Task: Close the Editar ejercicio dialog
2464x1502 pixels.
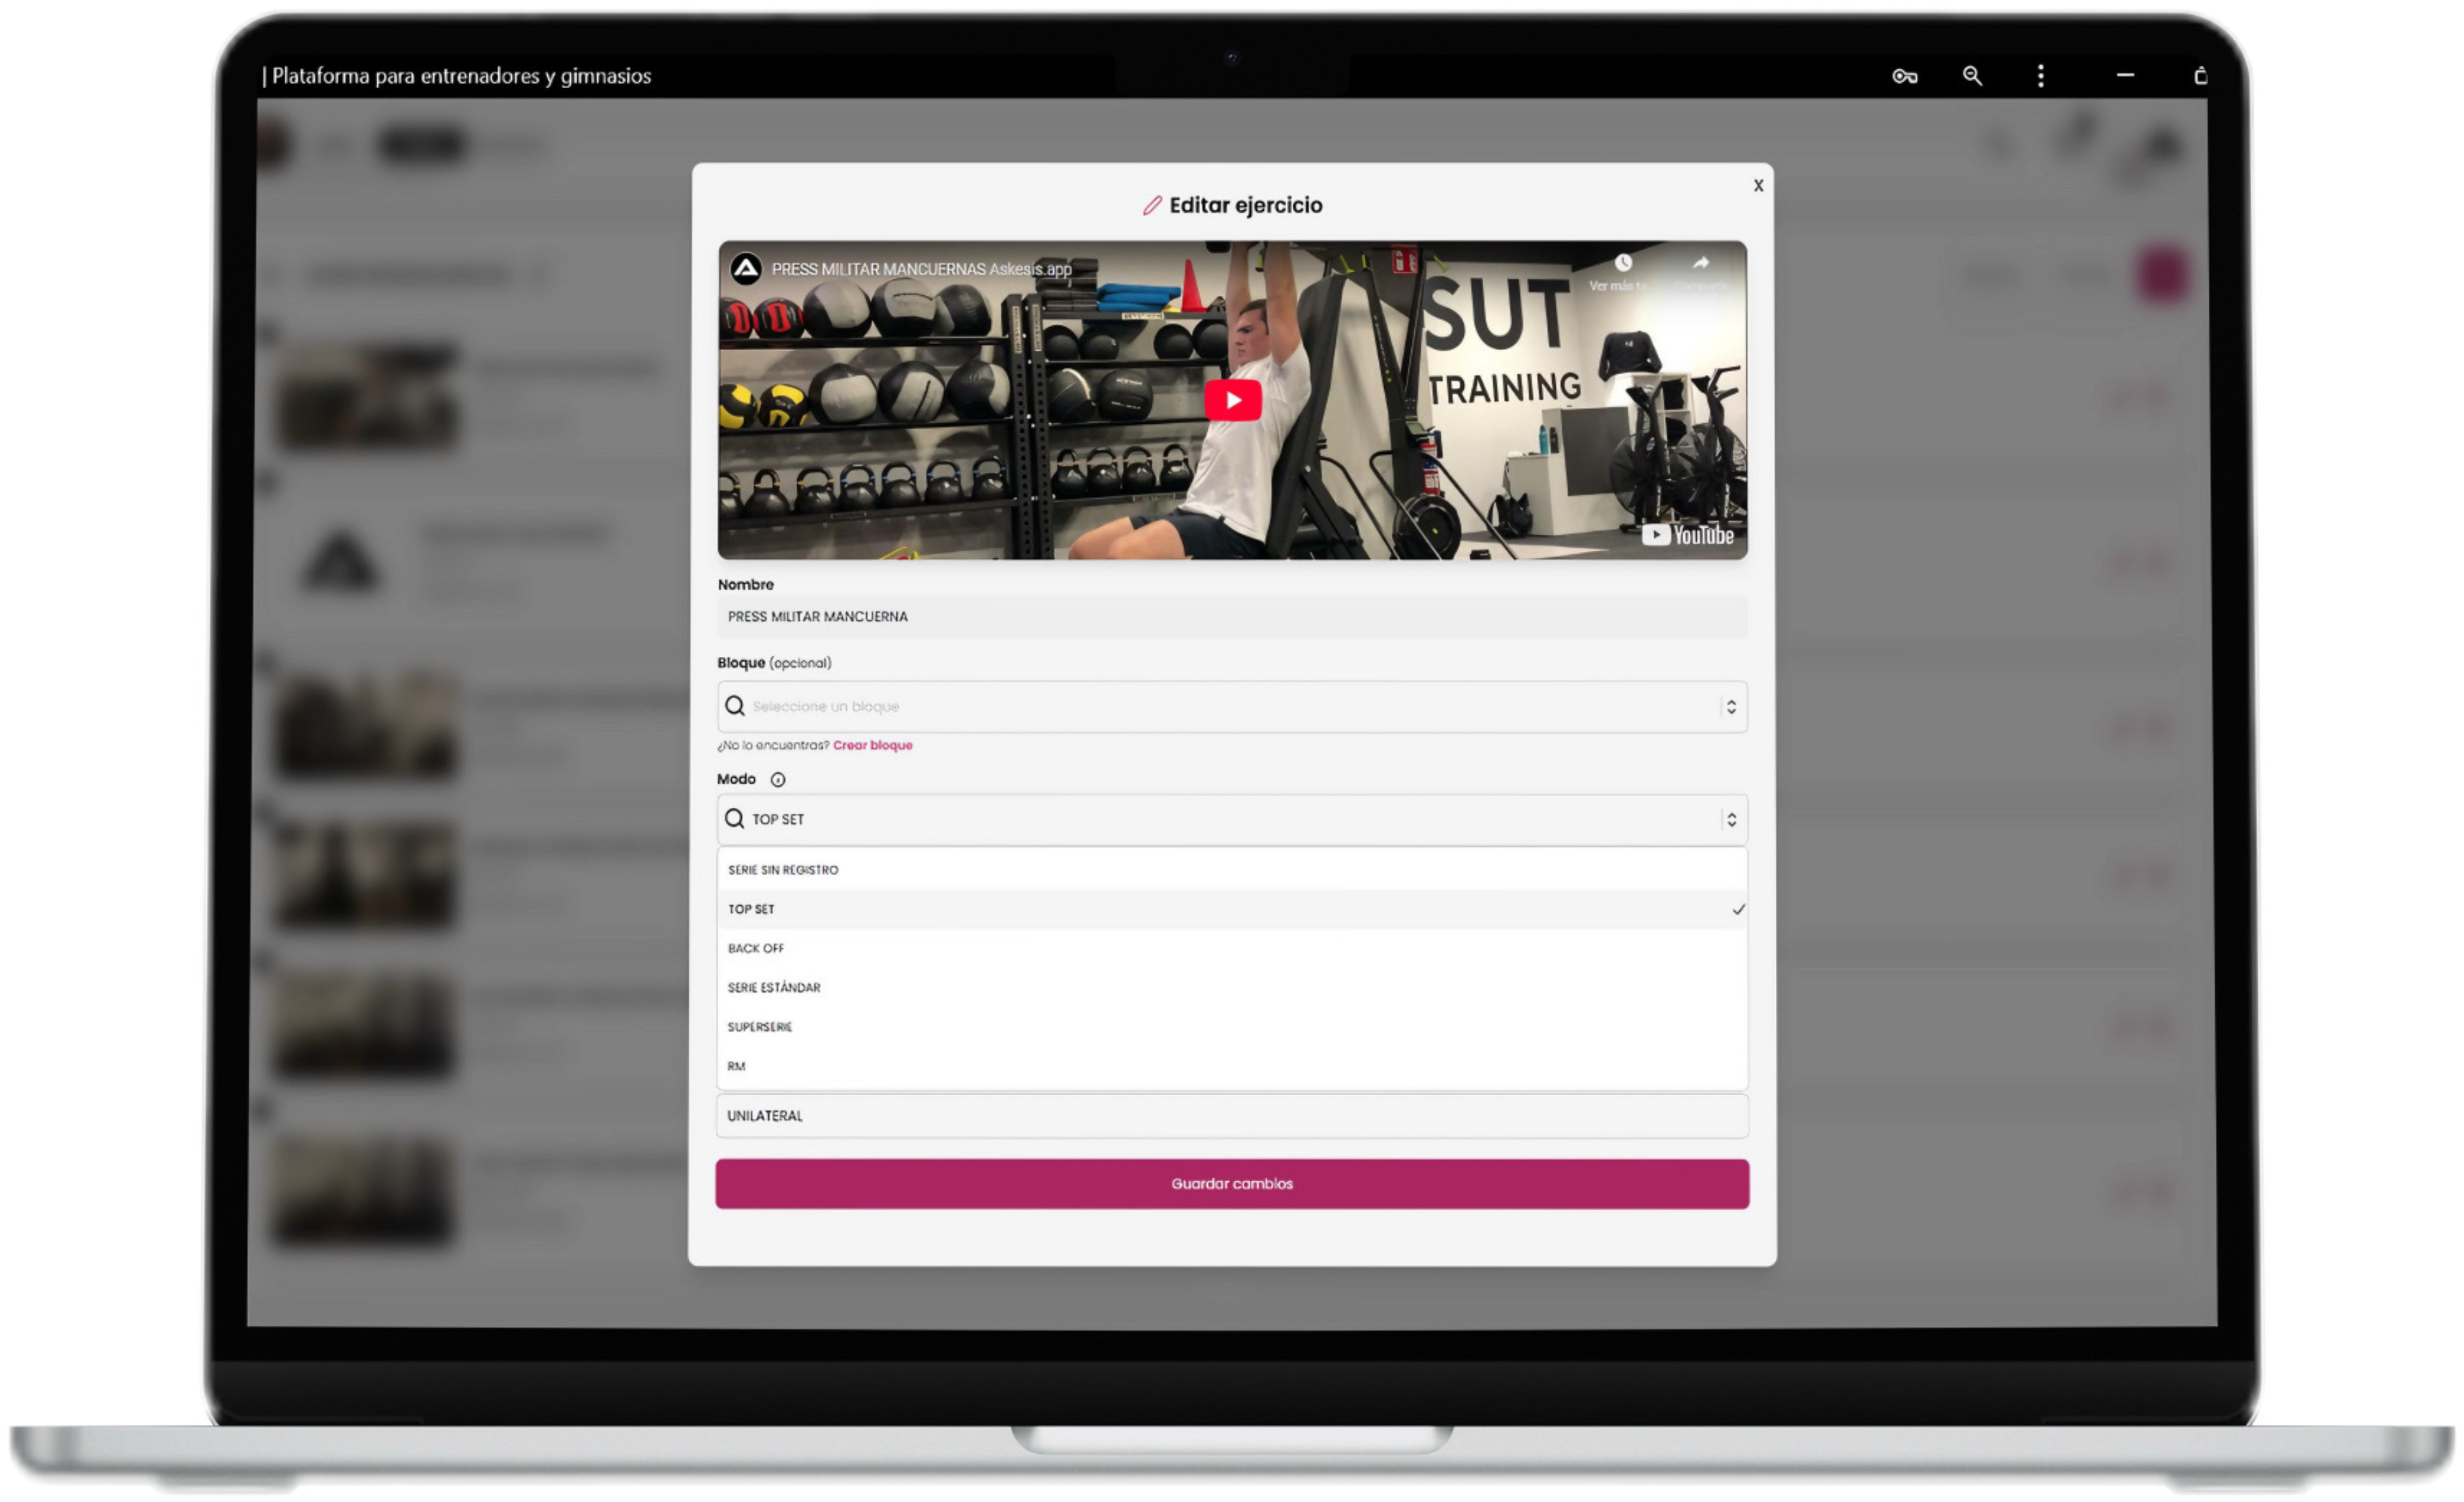Action: (x=1758, y=185)
